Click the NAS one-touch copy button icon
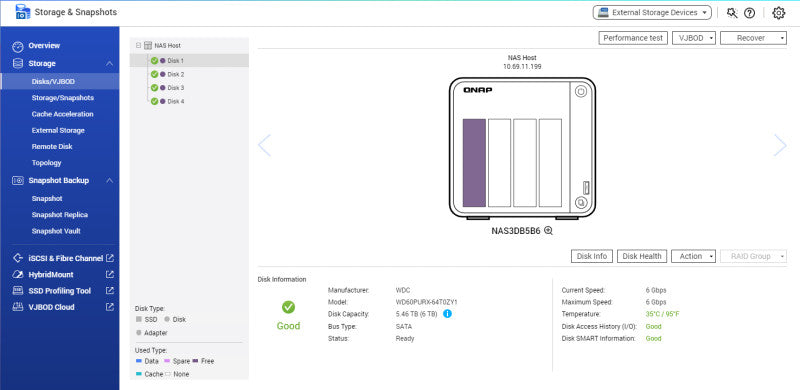Image resolution: width=800 pixels, height=390 pixels. (x=581, y=203)
